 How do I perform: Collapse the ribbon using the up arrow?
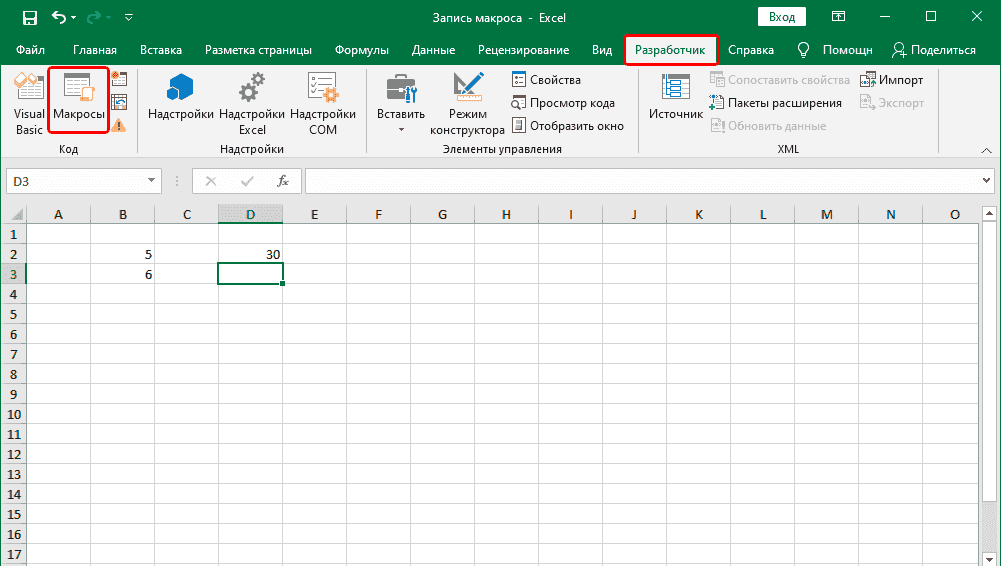[x=985, y=149]
